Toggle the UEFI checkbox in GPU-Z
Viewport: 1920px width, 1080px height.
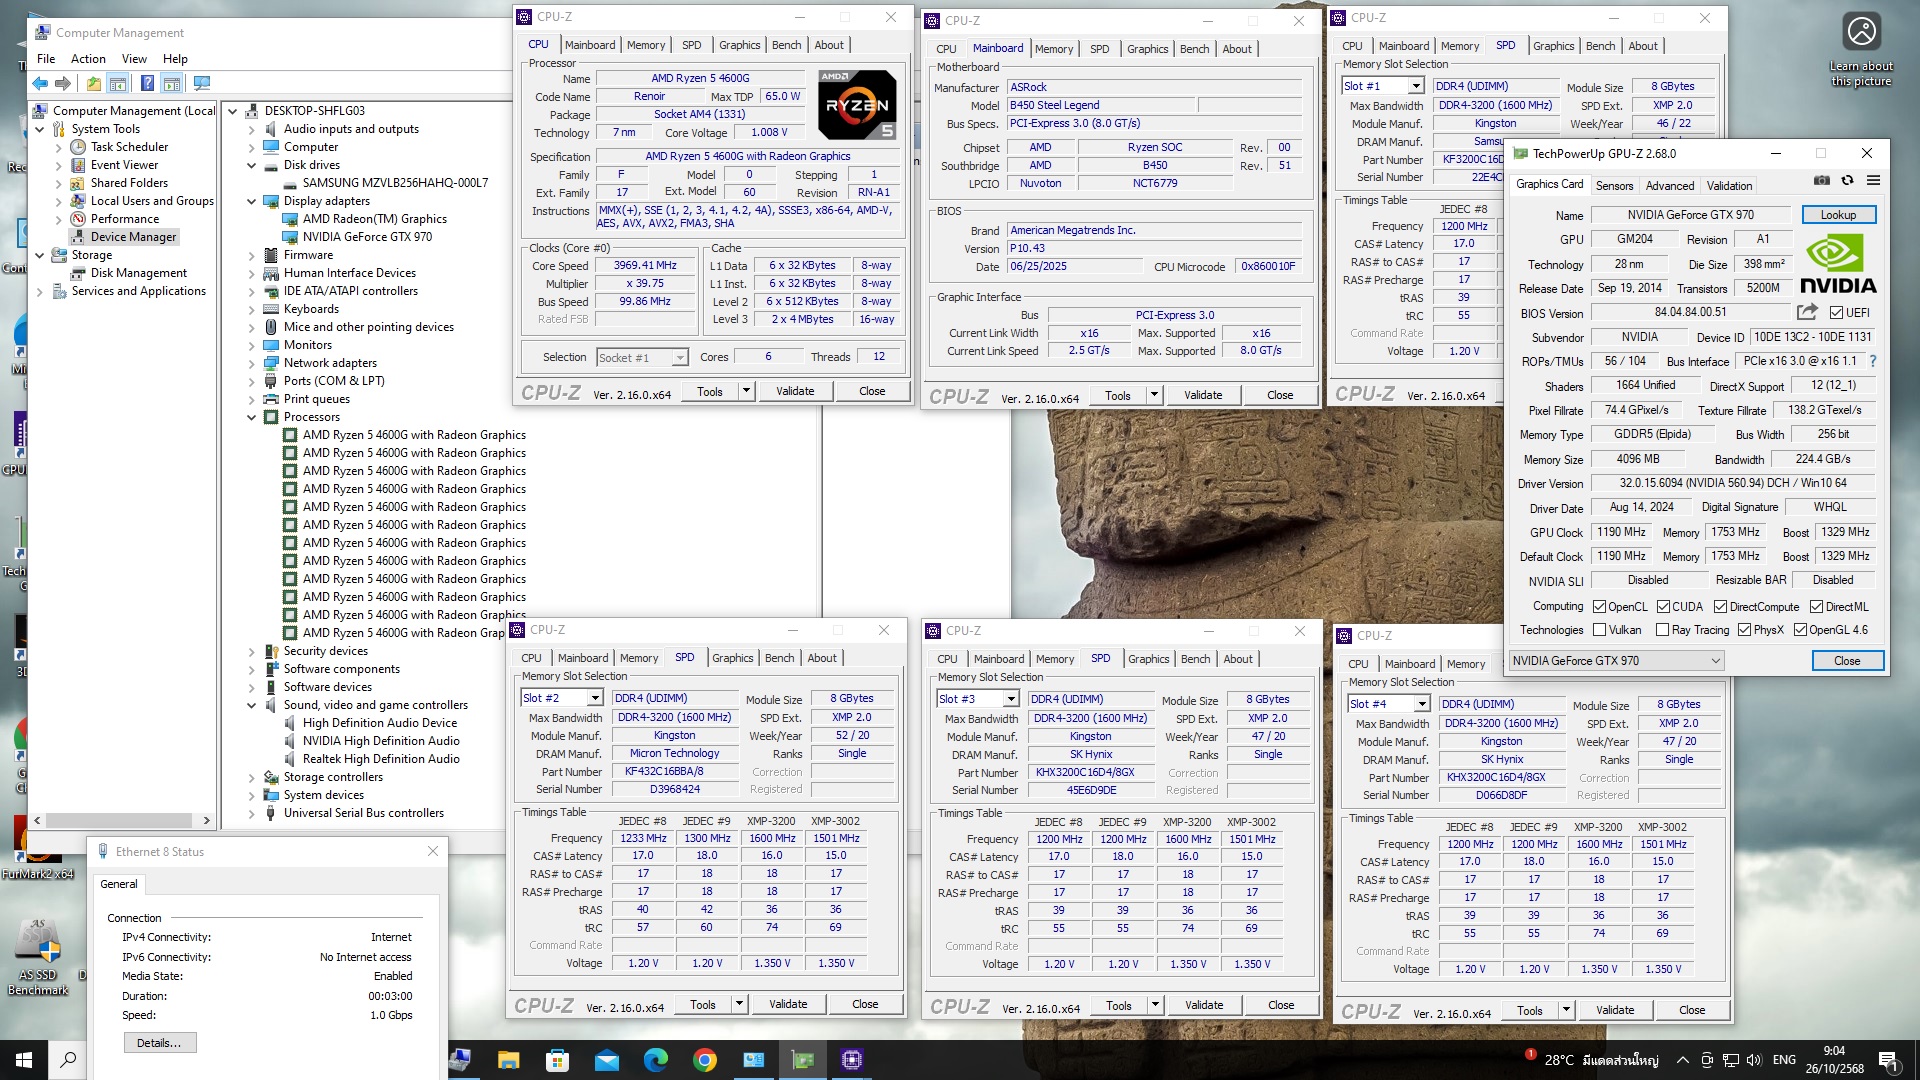click(x=1836, y=313)
